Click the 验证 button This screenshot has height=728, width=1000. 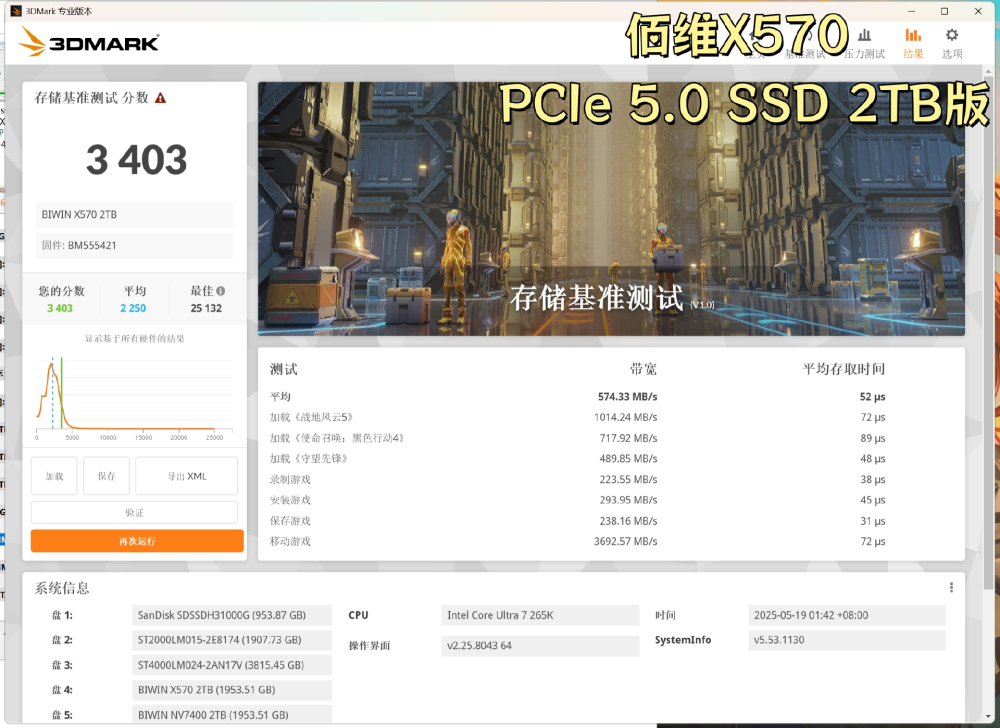[x=135, y=513]
